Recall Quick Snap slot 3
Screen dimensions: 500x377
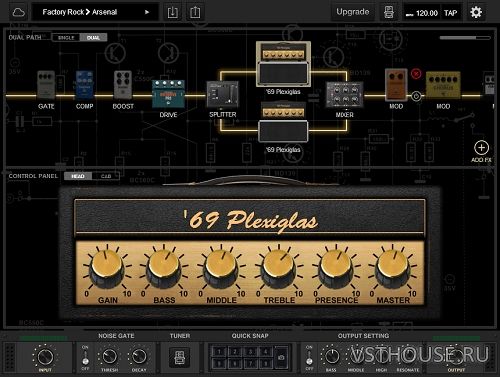click(250, 351)
